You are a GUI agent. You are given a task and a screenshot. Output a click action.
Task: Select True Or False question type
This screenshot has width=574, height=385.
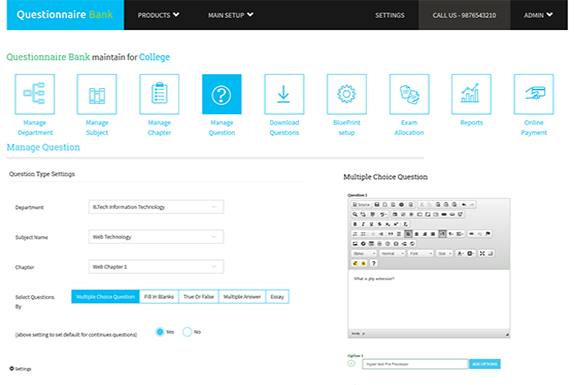198,296
